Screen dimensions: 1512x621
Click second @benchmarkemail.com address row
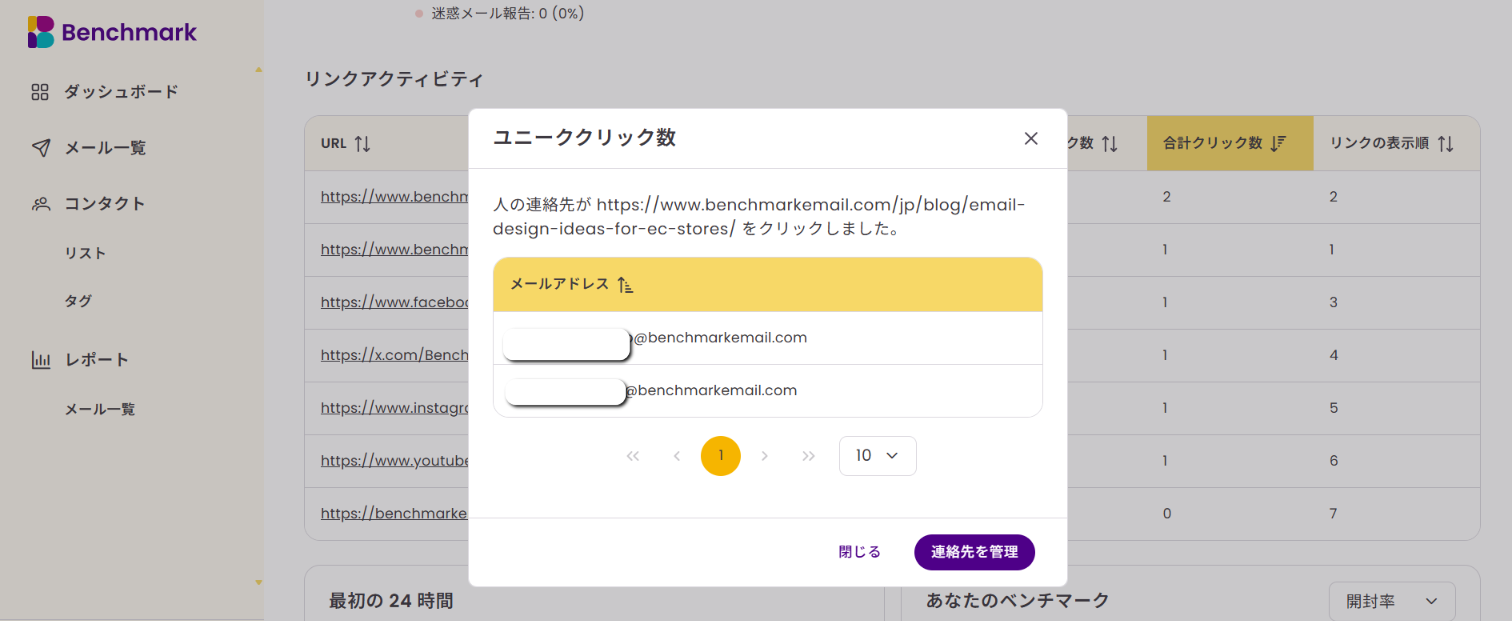tap(768, 391)
